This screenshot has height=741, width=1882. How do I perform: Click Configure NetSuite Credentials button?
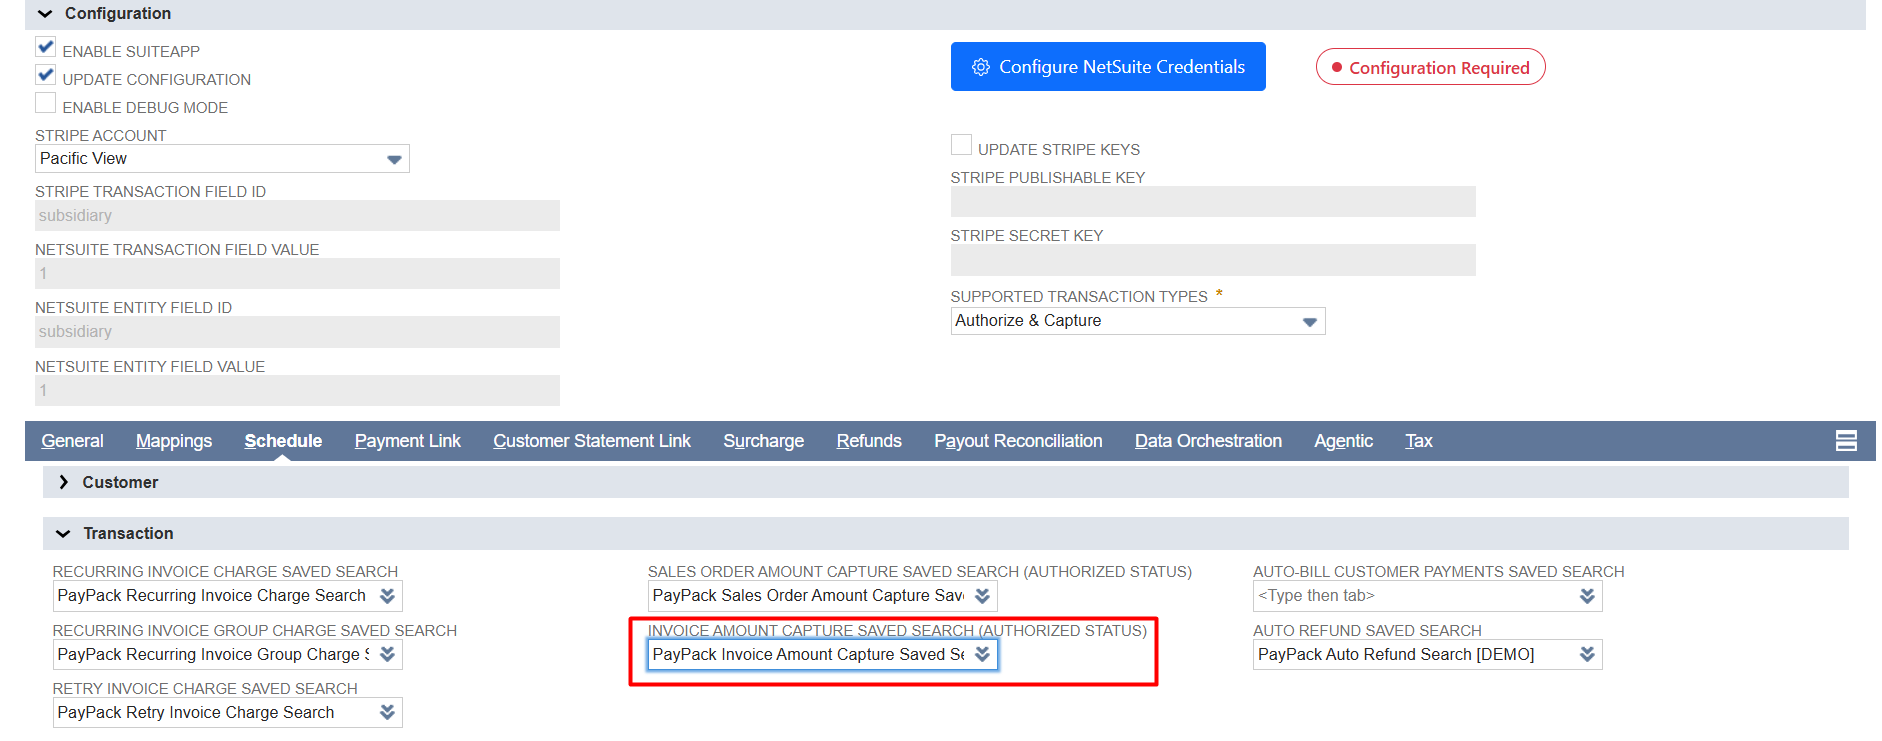pos(1108,67)
